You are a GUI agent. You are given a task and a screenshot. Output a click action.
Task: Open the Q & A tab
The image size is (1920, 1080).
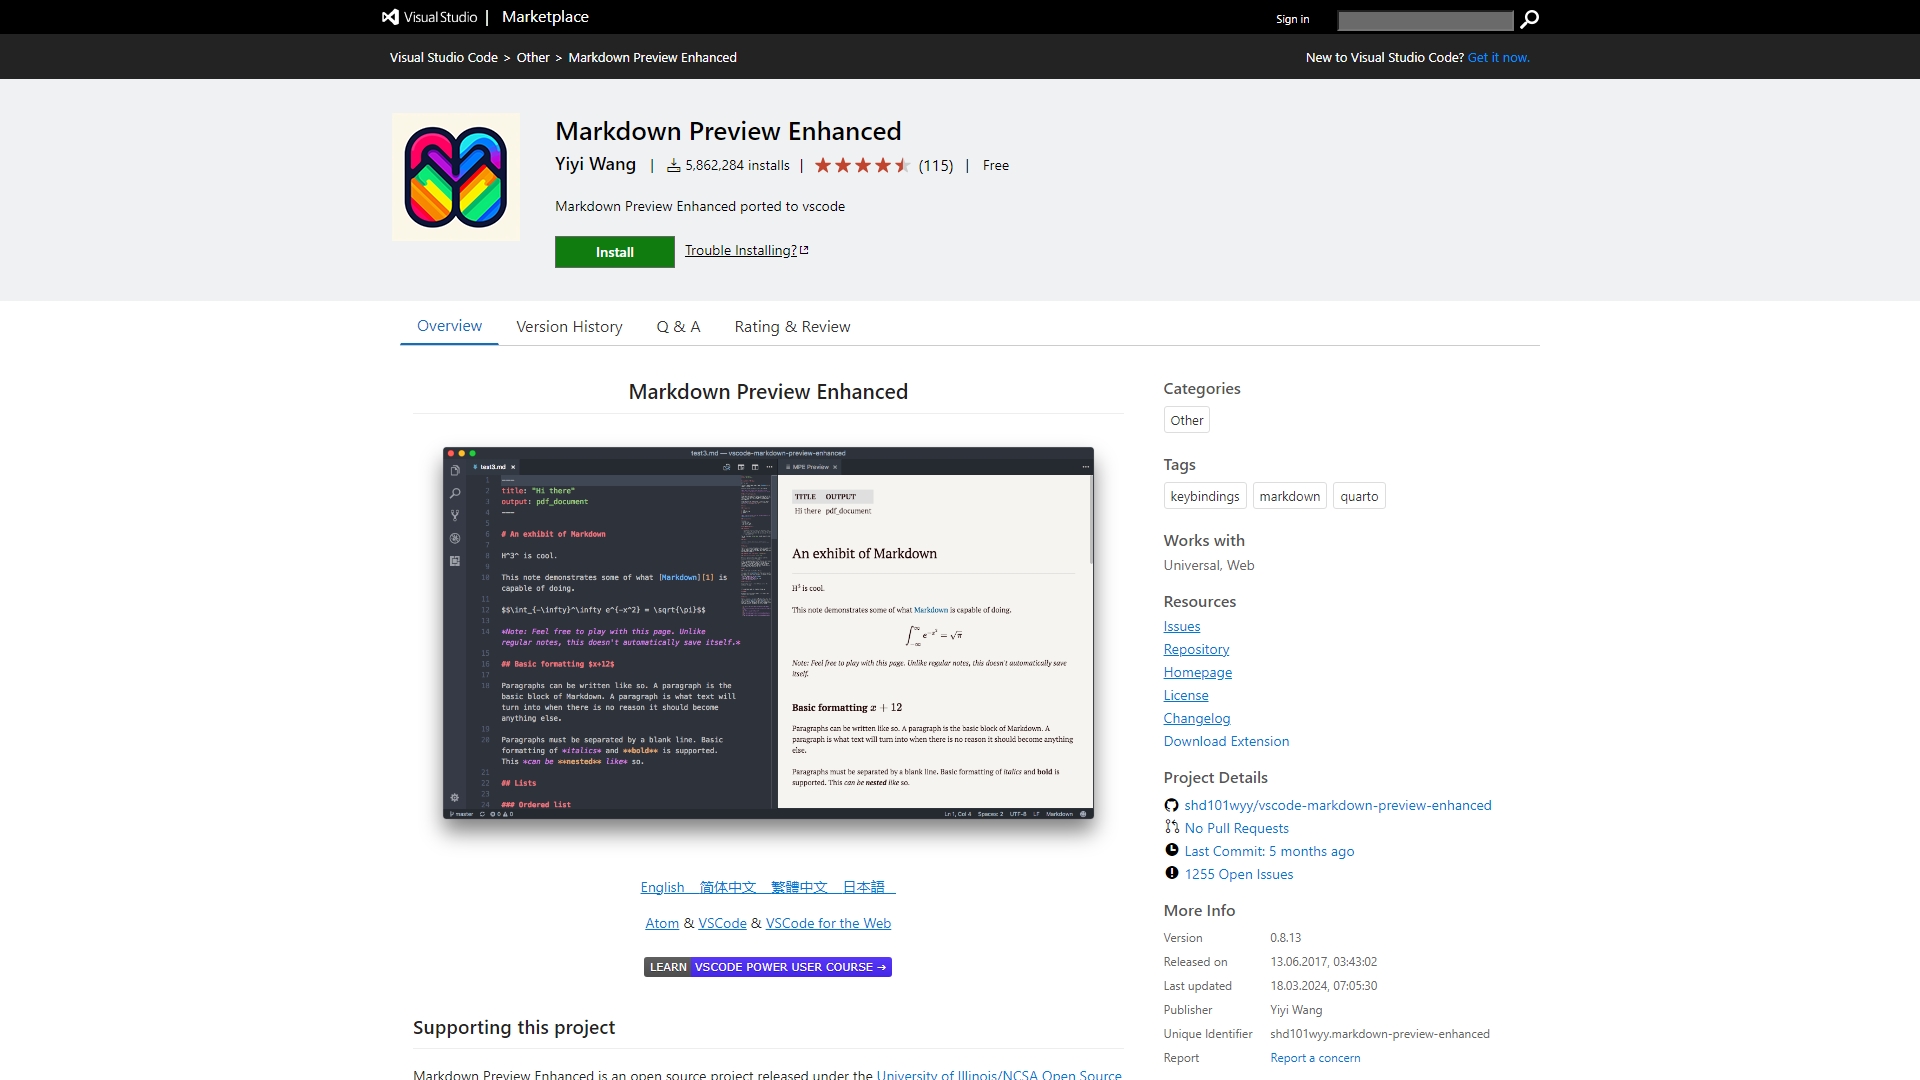[678, 327]
